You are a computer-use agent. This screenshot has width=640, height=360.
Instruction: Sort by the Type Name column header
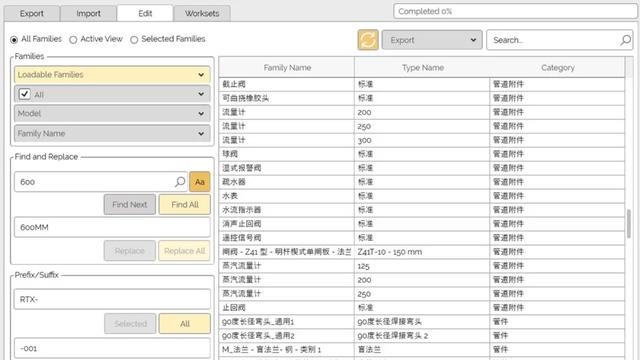coord(422,68)
